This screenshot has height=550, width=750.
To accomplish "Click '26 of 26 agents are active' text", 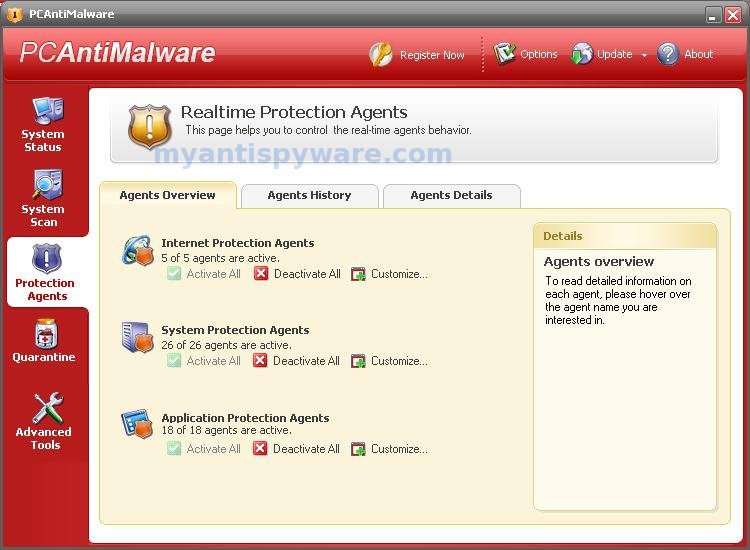I will pyautogui.click(x=226, y=345).
